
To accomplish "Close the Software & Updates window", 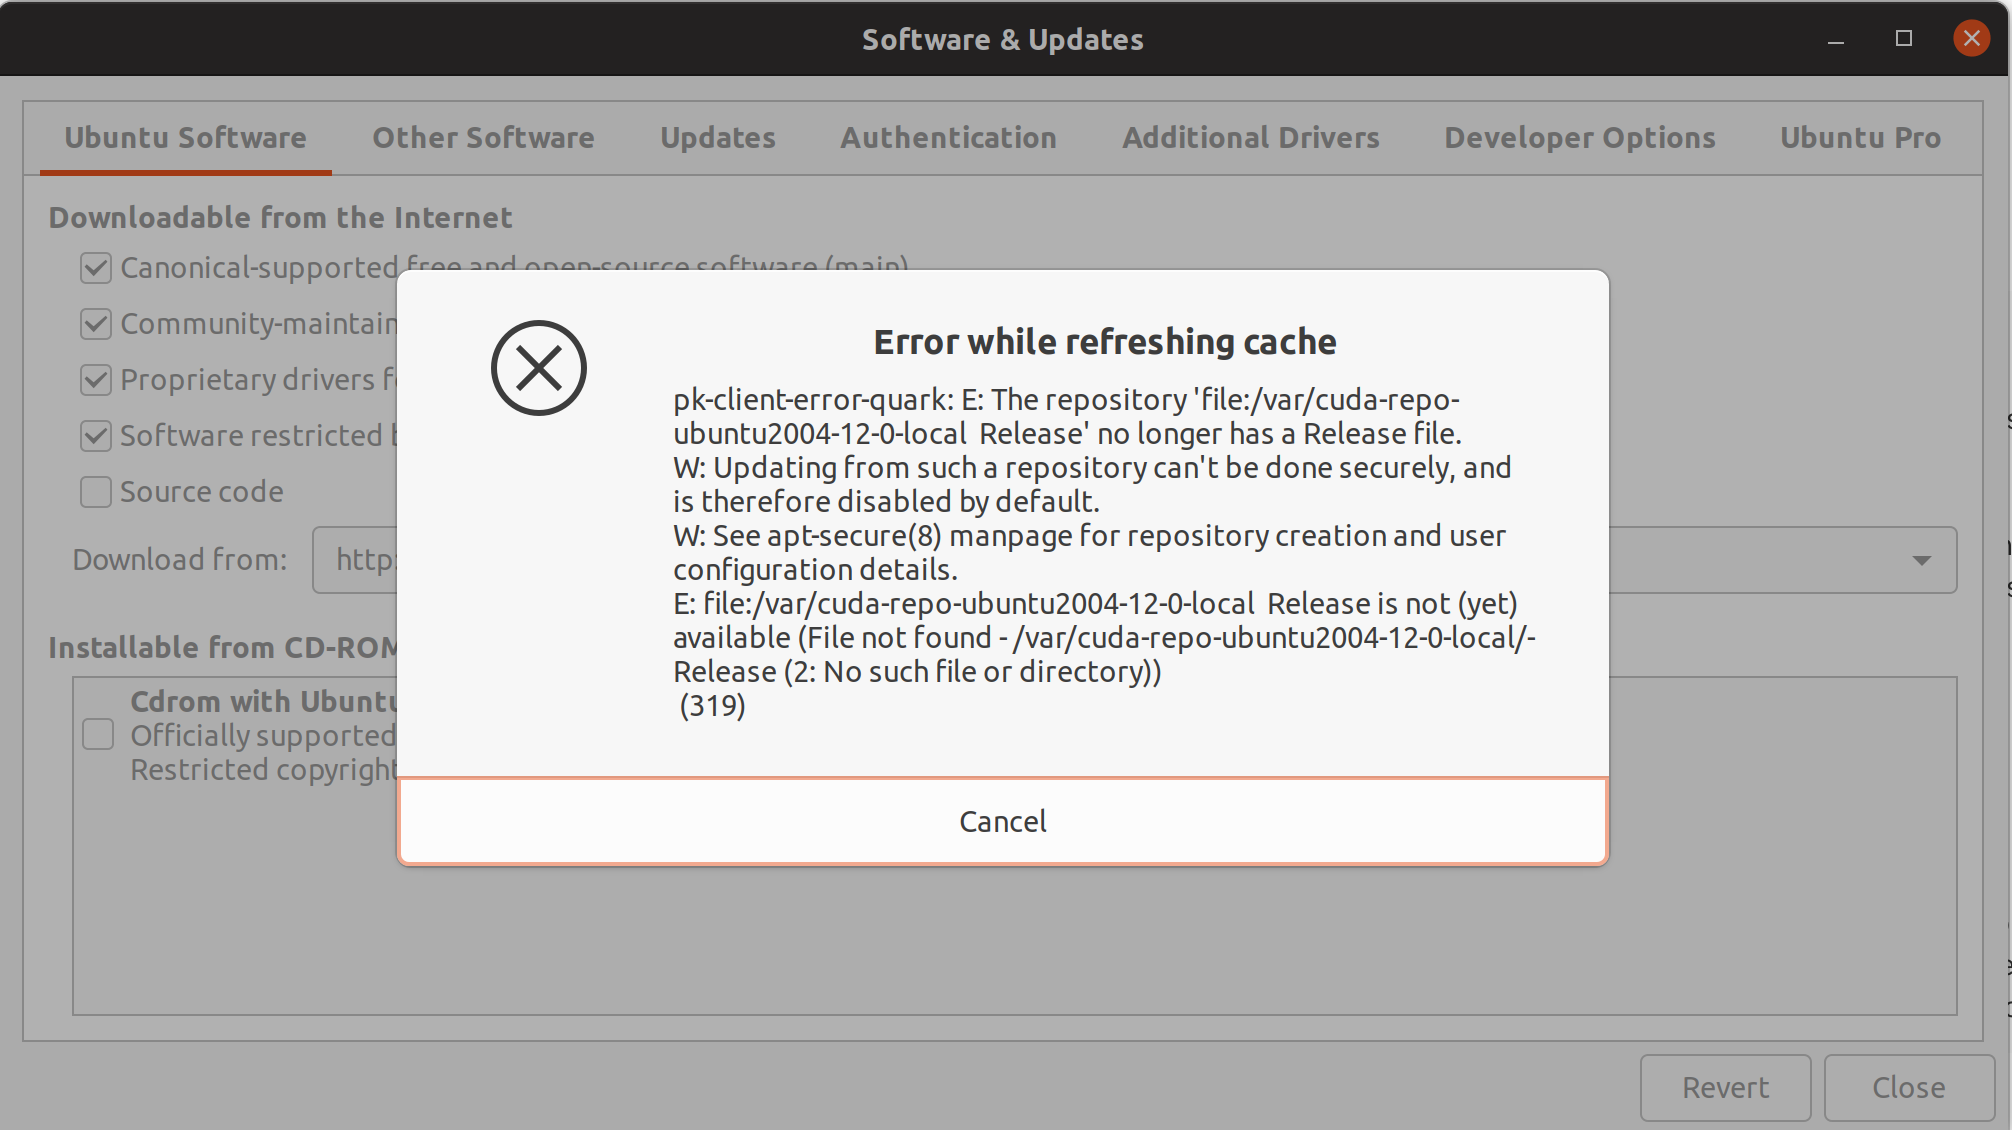I will coord(1972,39).
